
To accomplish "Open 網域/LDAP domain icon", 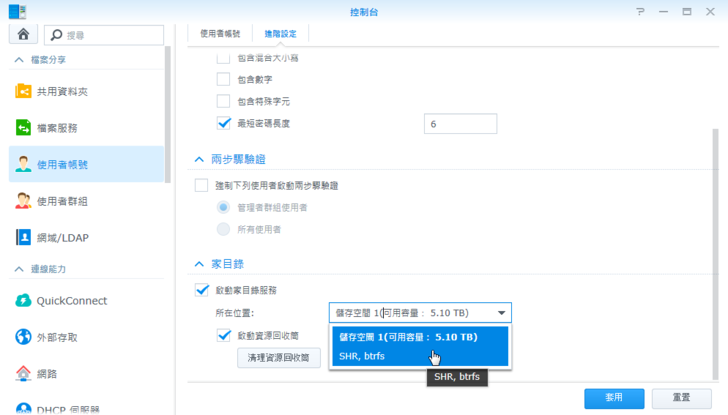I will point(23,237).
